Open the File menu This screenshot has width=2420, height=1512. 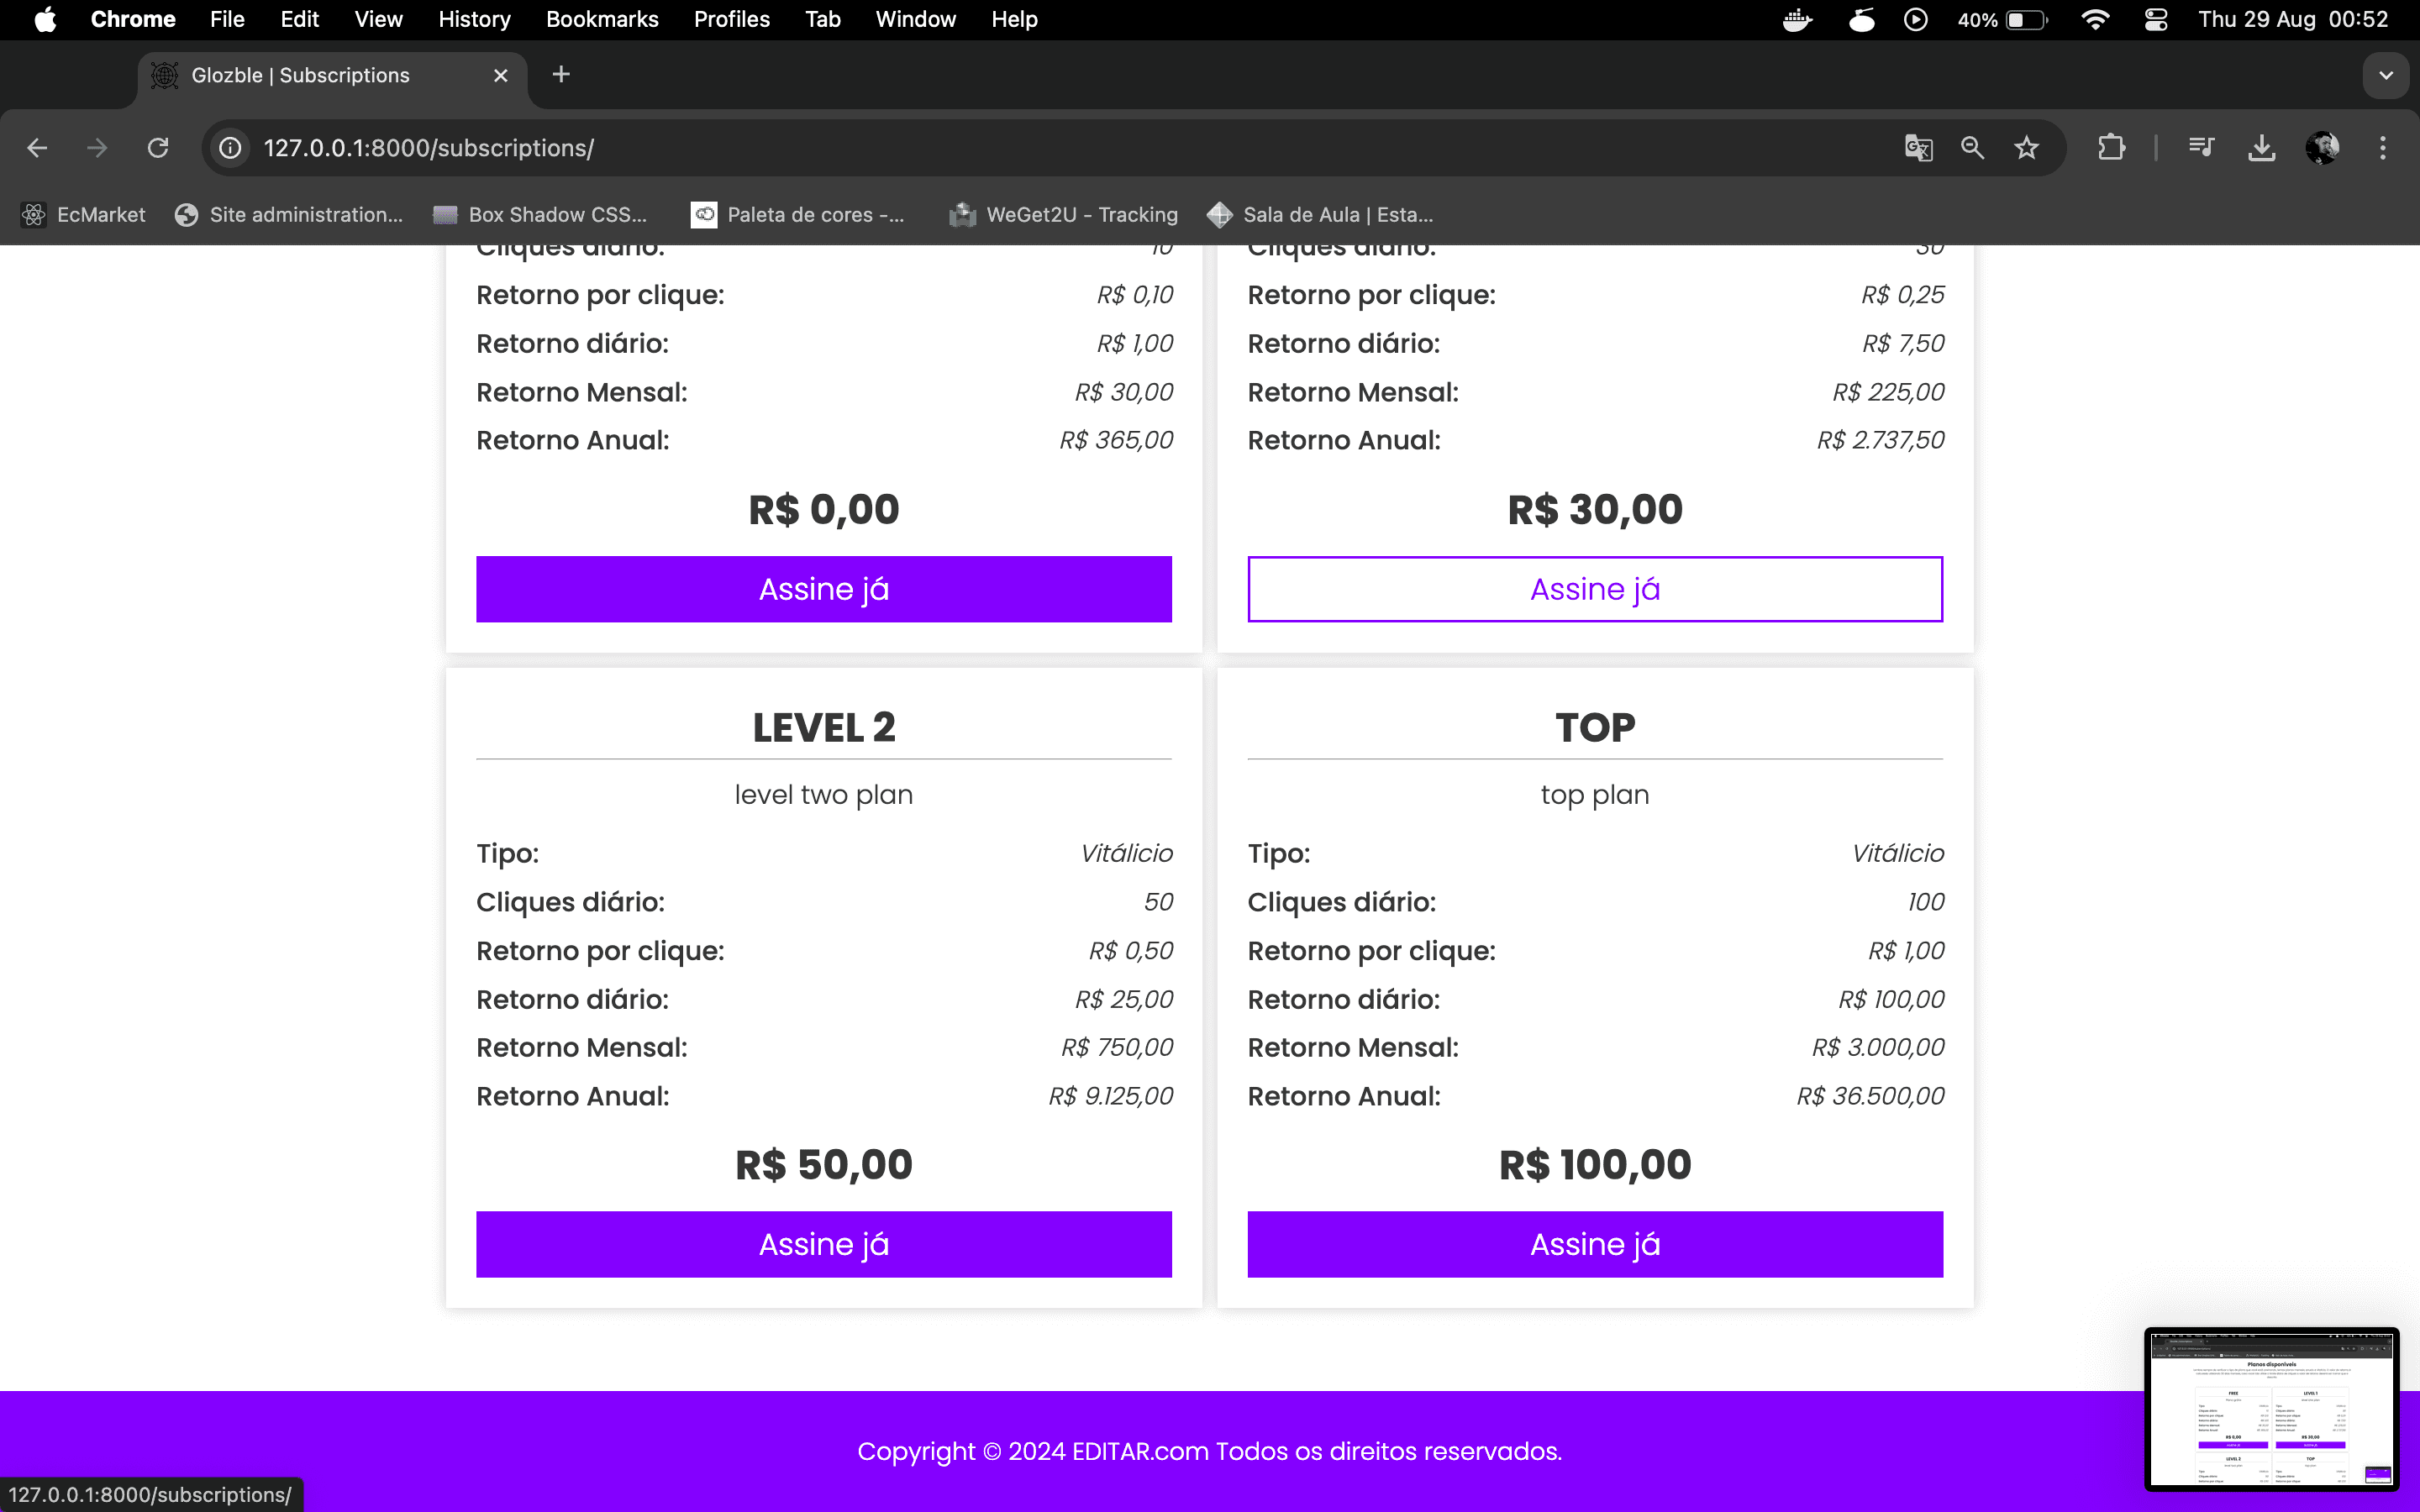tap(227, 19)
